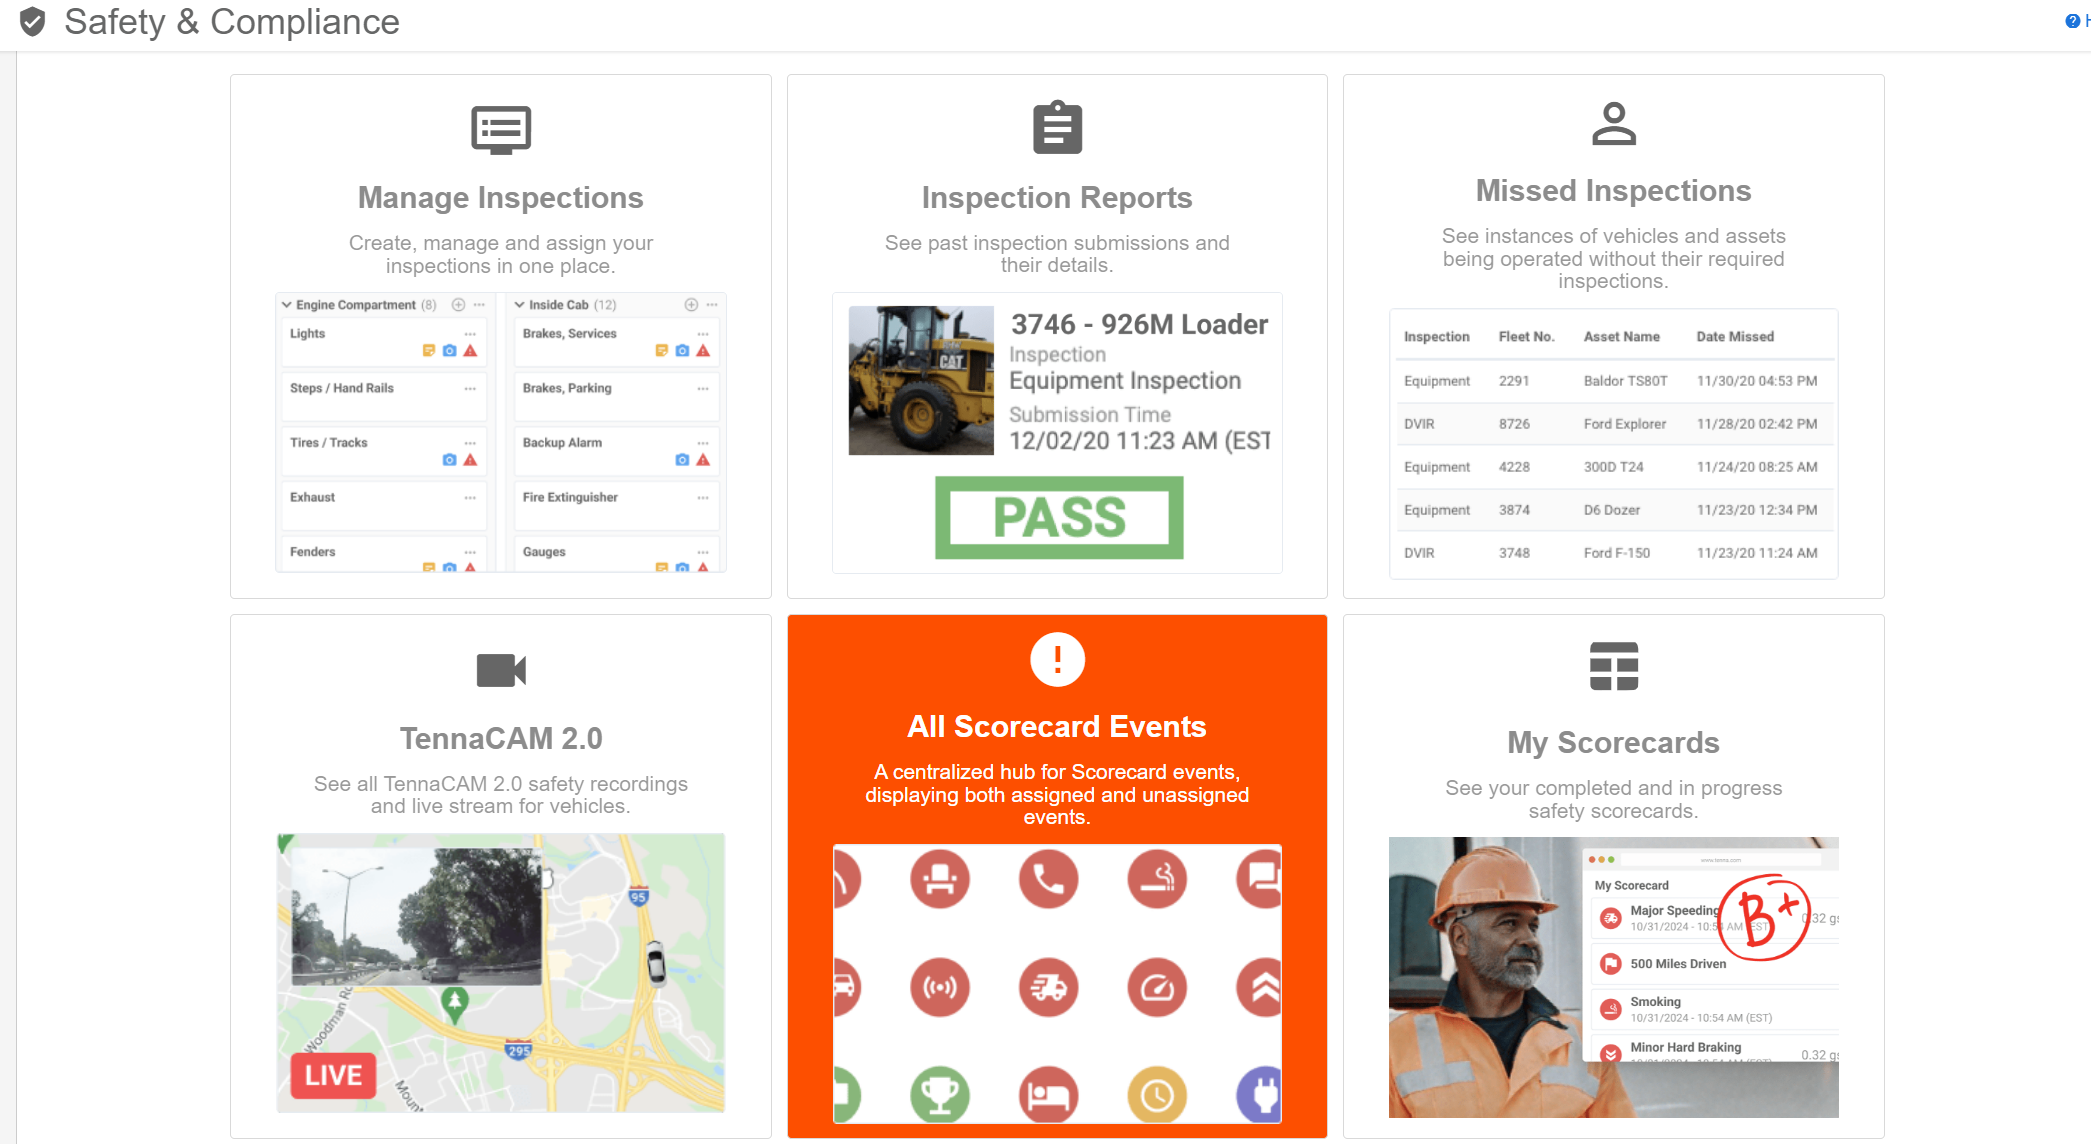2091x1144 pixels.
Task: Open help via the blue question mark icon
Action: [x=2072, y=21]
